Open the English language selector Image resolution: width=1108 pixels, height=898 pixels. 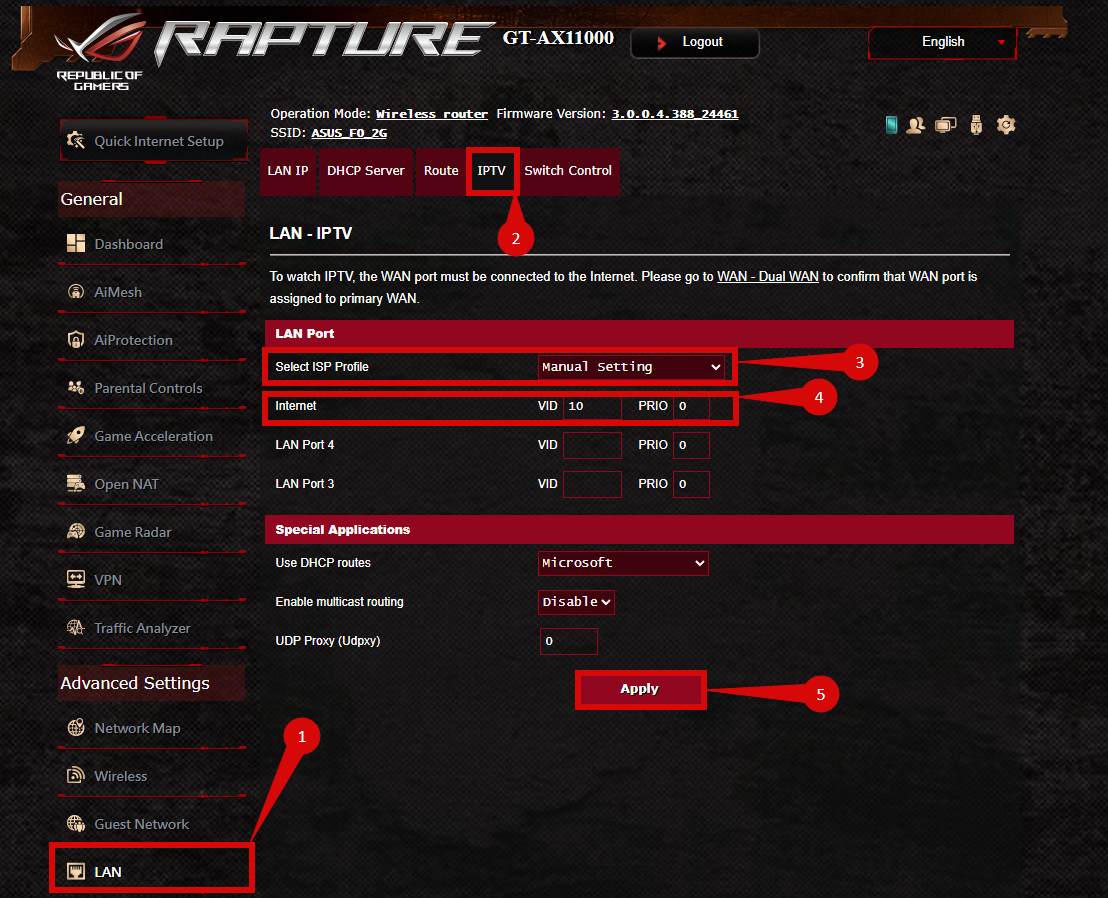point(943,42)
